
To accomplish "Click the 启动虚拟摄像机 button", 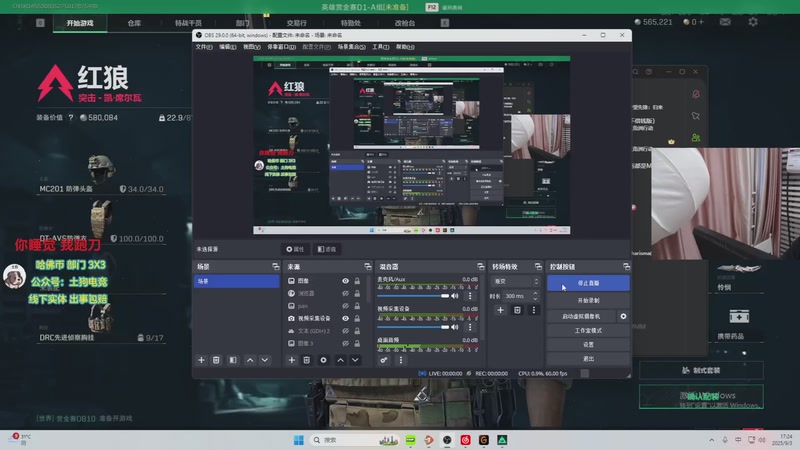I will pyautogui.click(x=581, y=316).
